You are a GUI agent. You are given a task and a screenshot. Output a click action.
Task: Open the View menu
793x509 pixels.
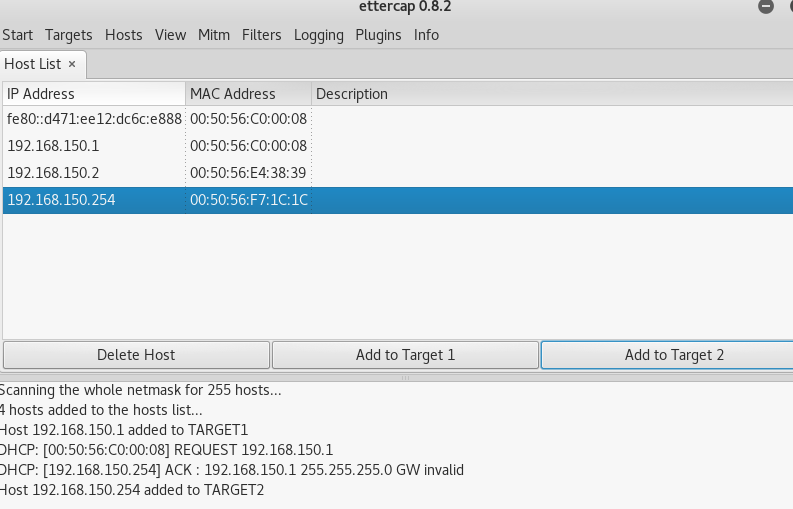[x=170, y=35]
